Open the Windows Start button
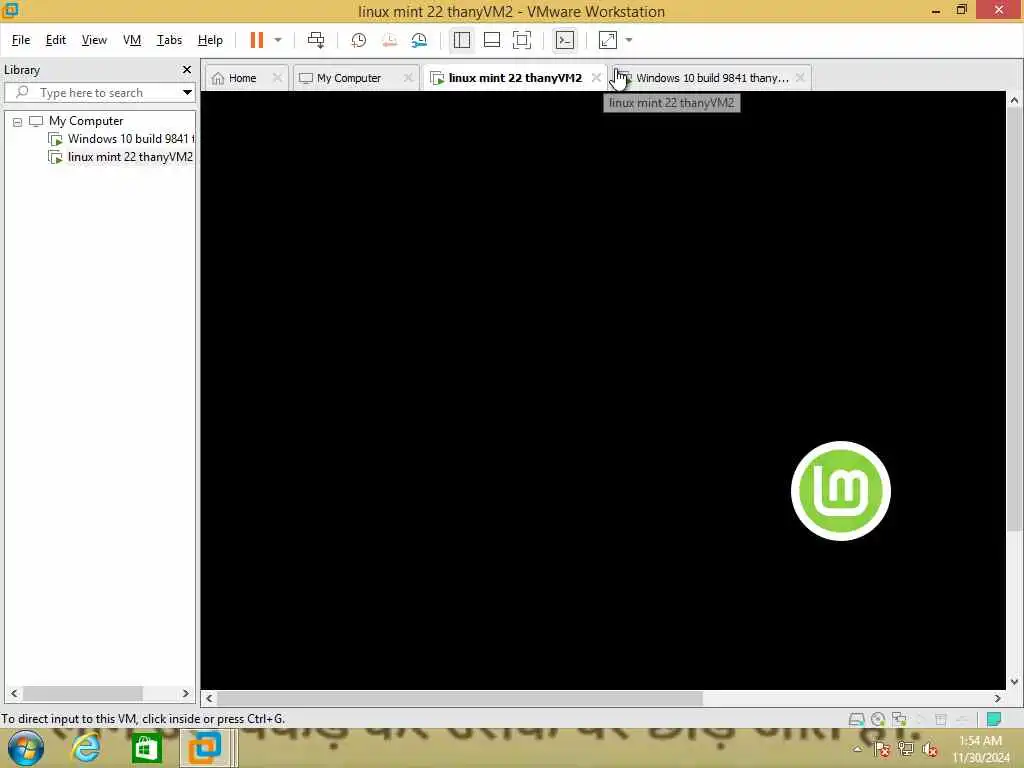This screenshot has width=1024, height=768. (25, 748)
